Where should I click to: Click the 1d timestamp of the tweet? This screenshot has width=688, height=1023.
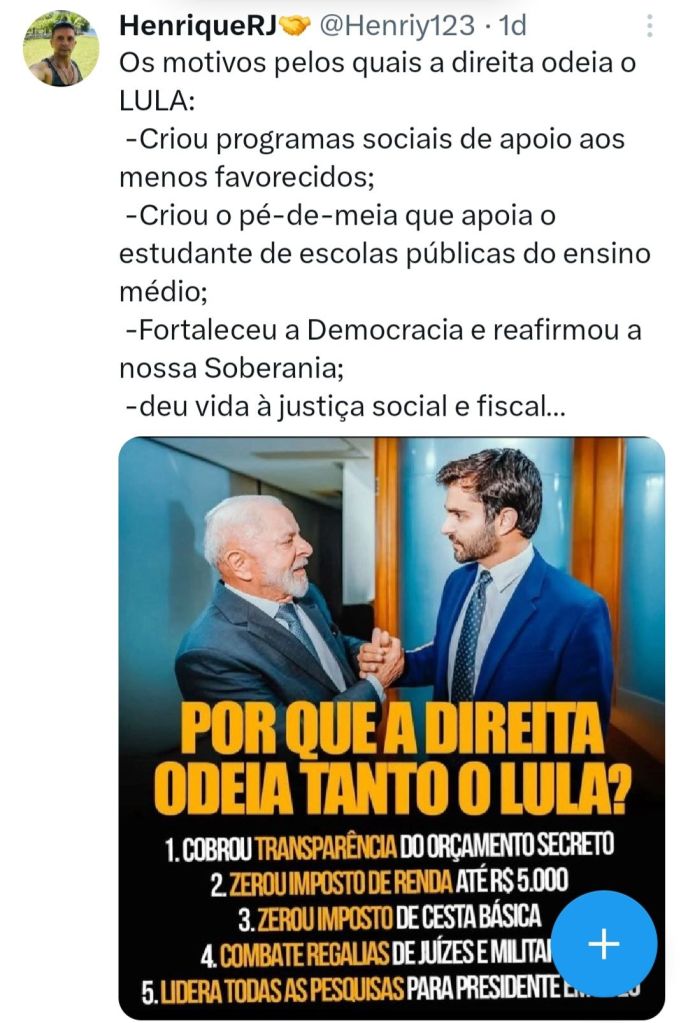point(513,25)
